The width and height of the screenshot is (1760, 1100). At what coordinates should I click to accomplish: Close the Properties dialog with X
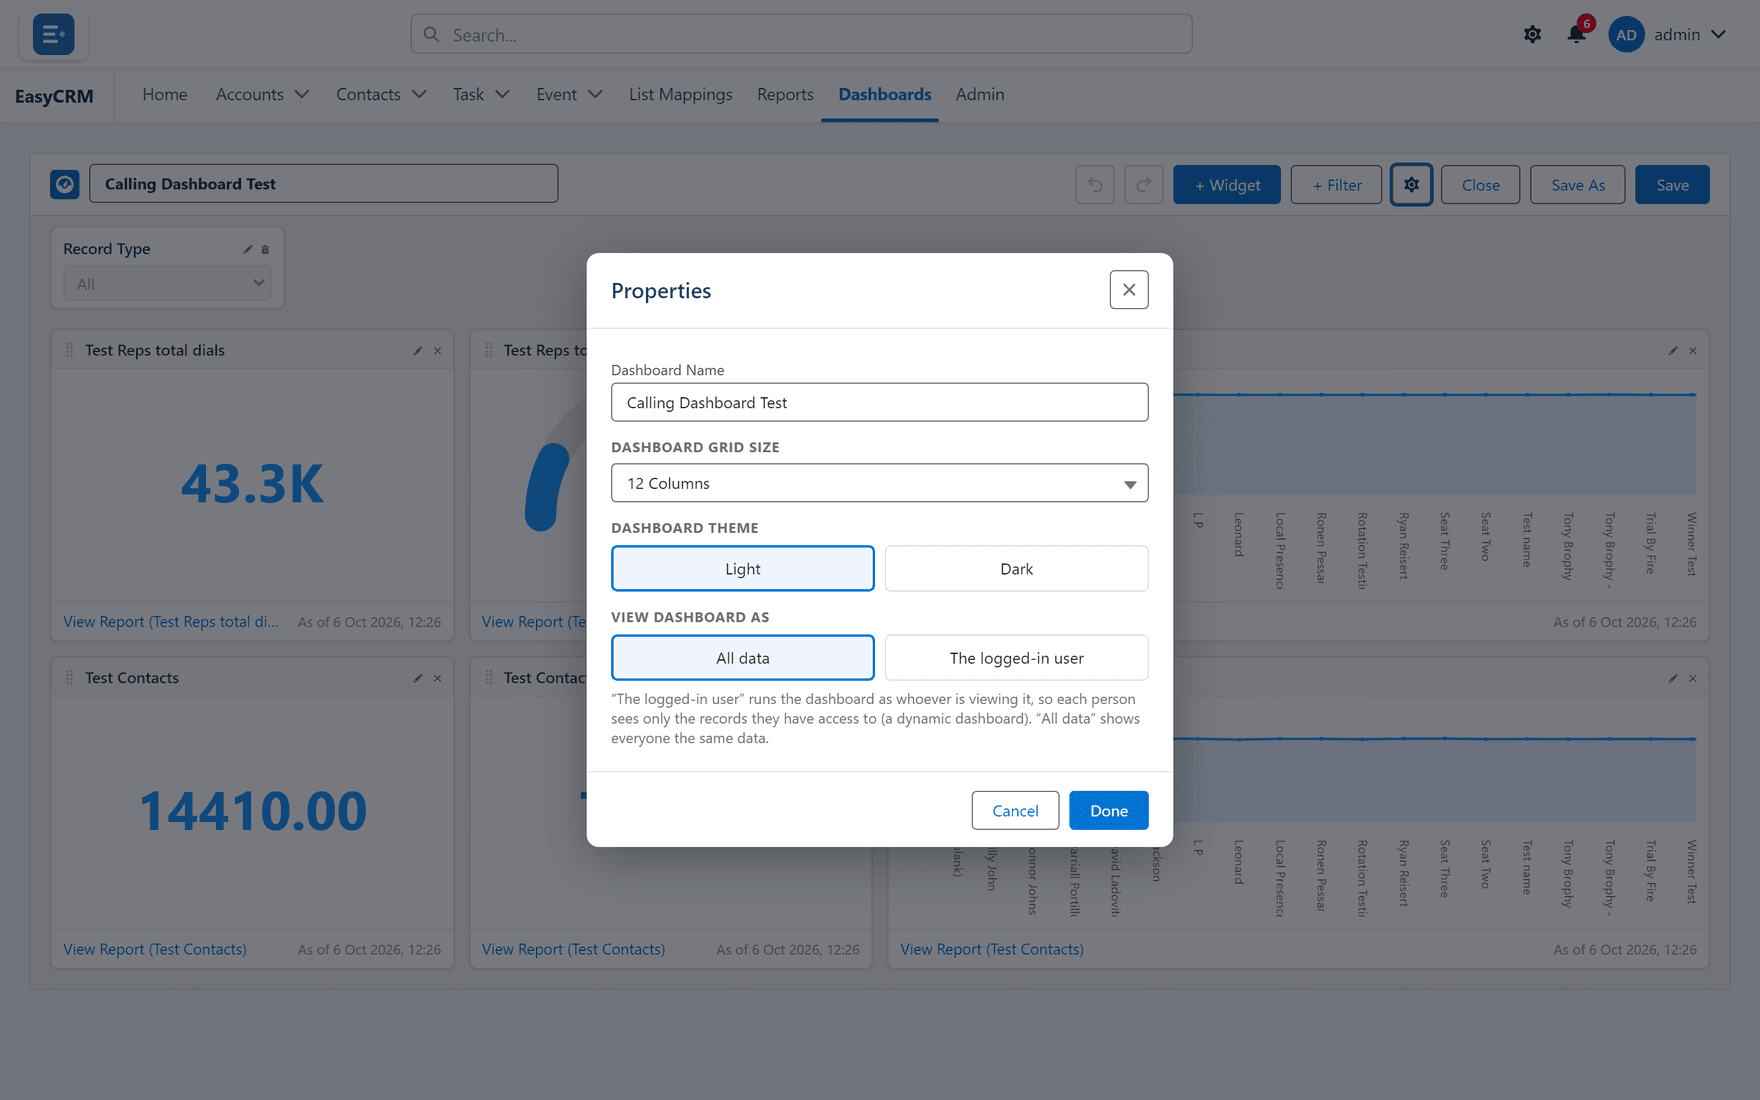[1129, 290]
